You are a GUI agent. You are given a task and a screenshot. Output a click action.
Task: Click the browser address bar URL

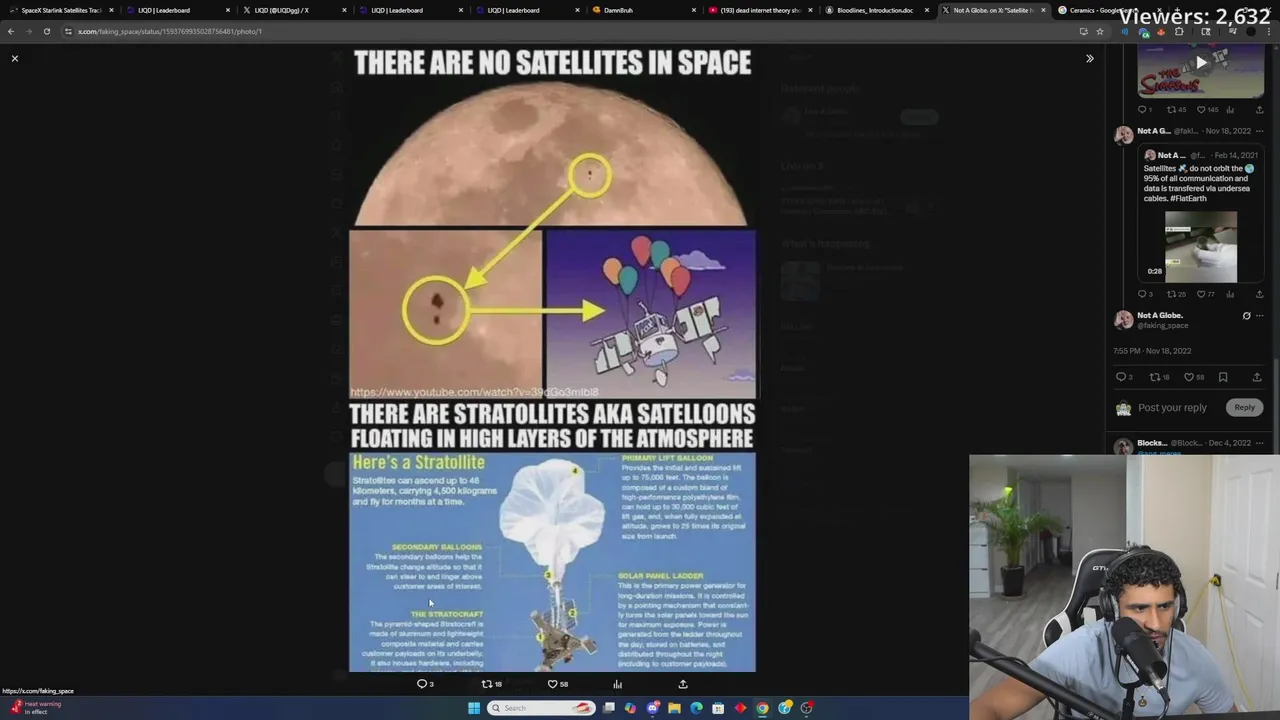tap(170, 31)
